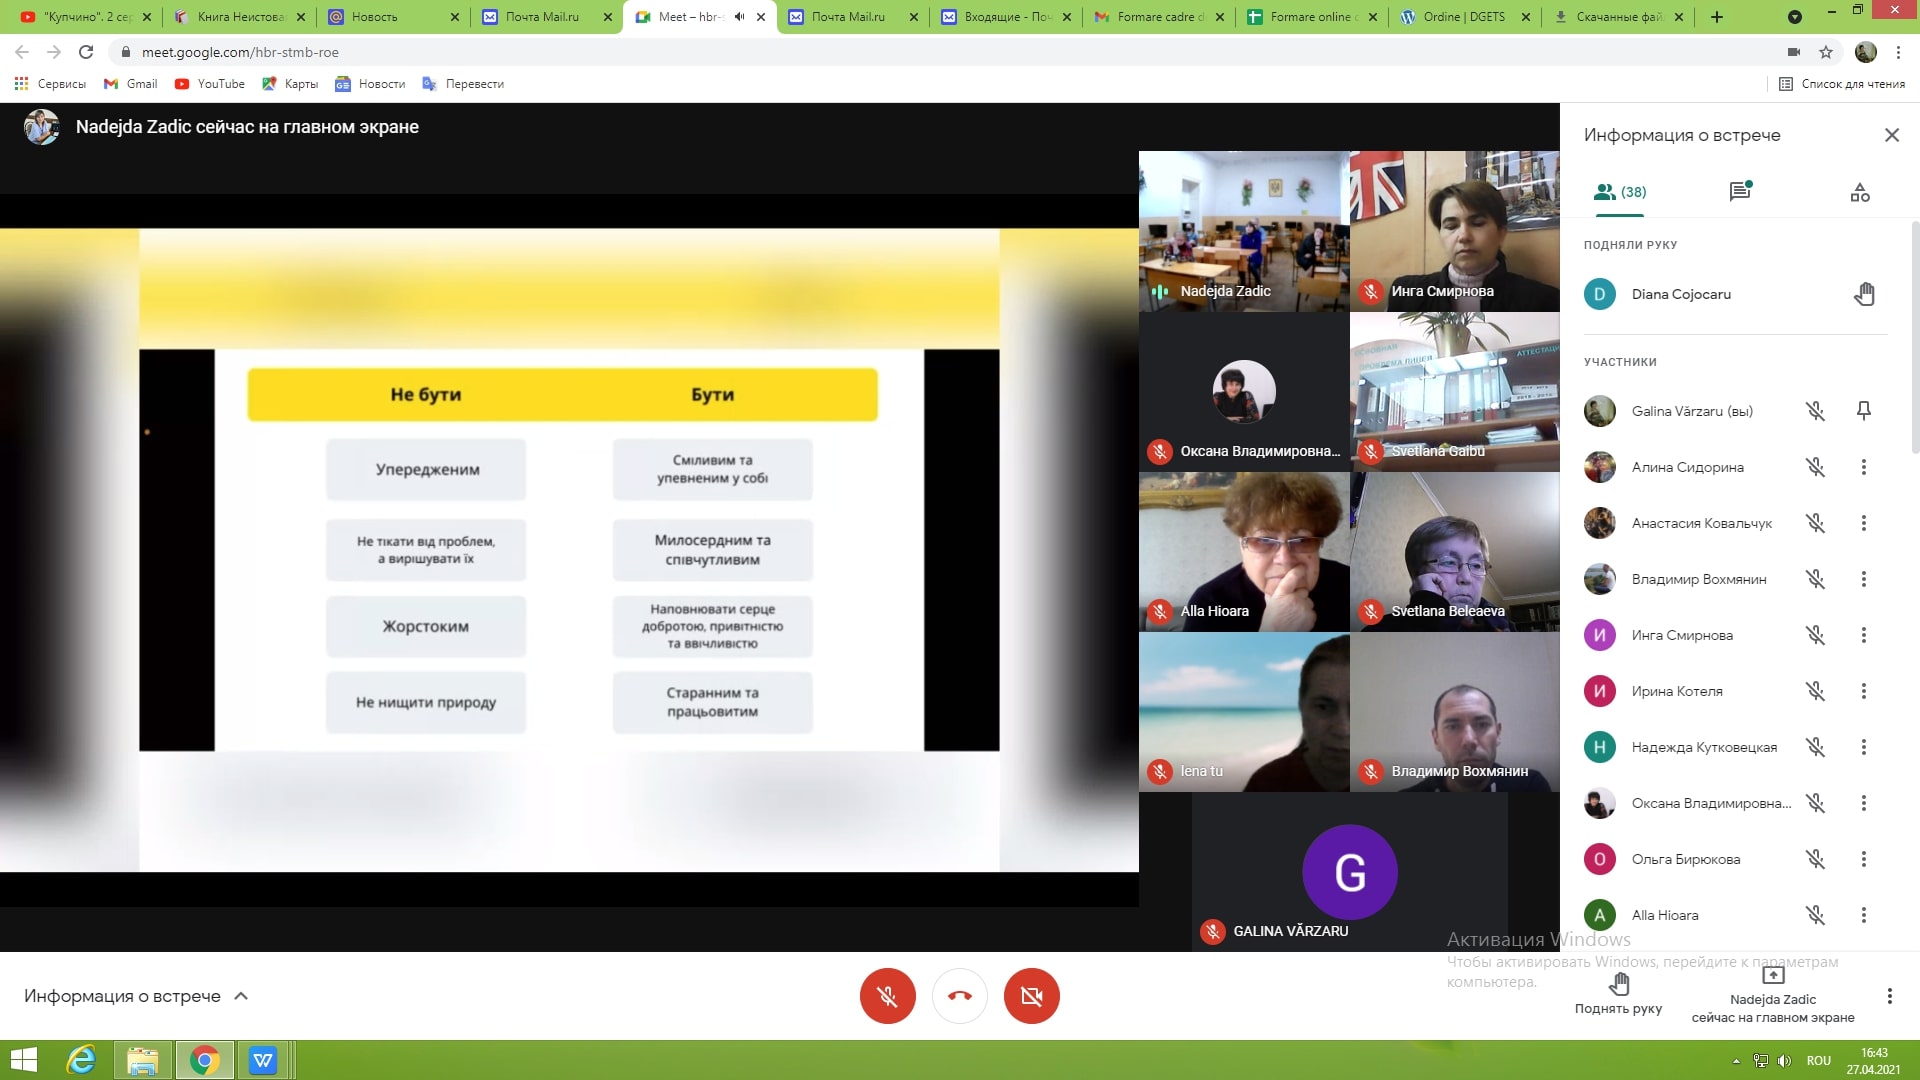Open Chrome from the Windows taskbar
Screen dimensions: 1920x1080
click(204, 1060)
